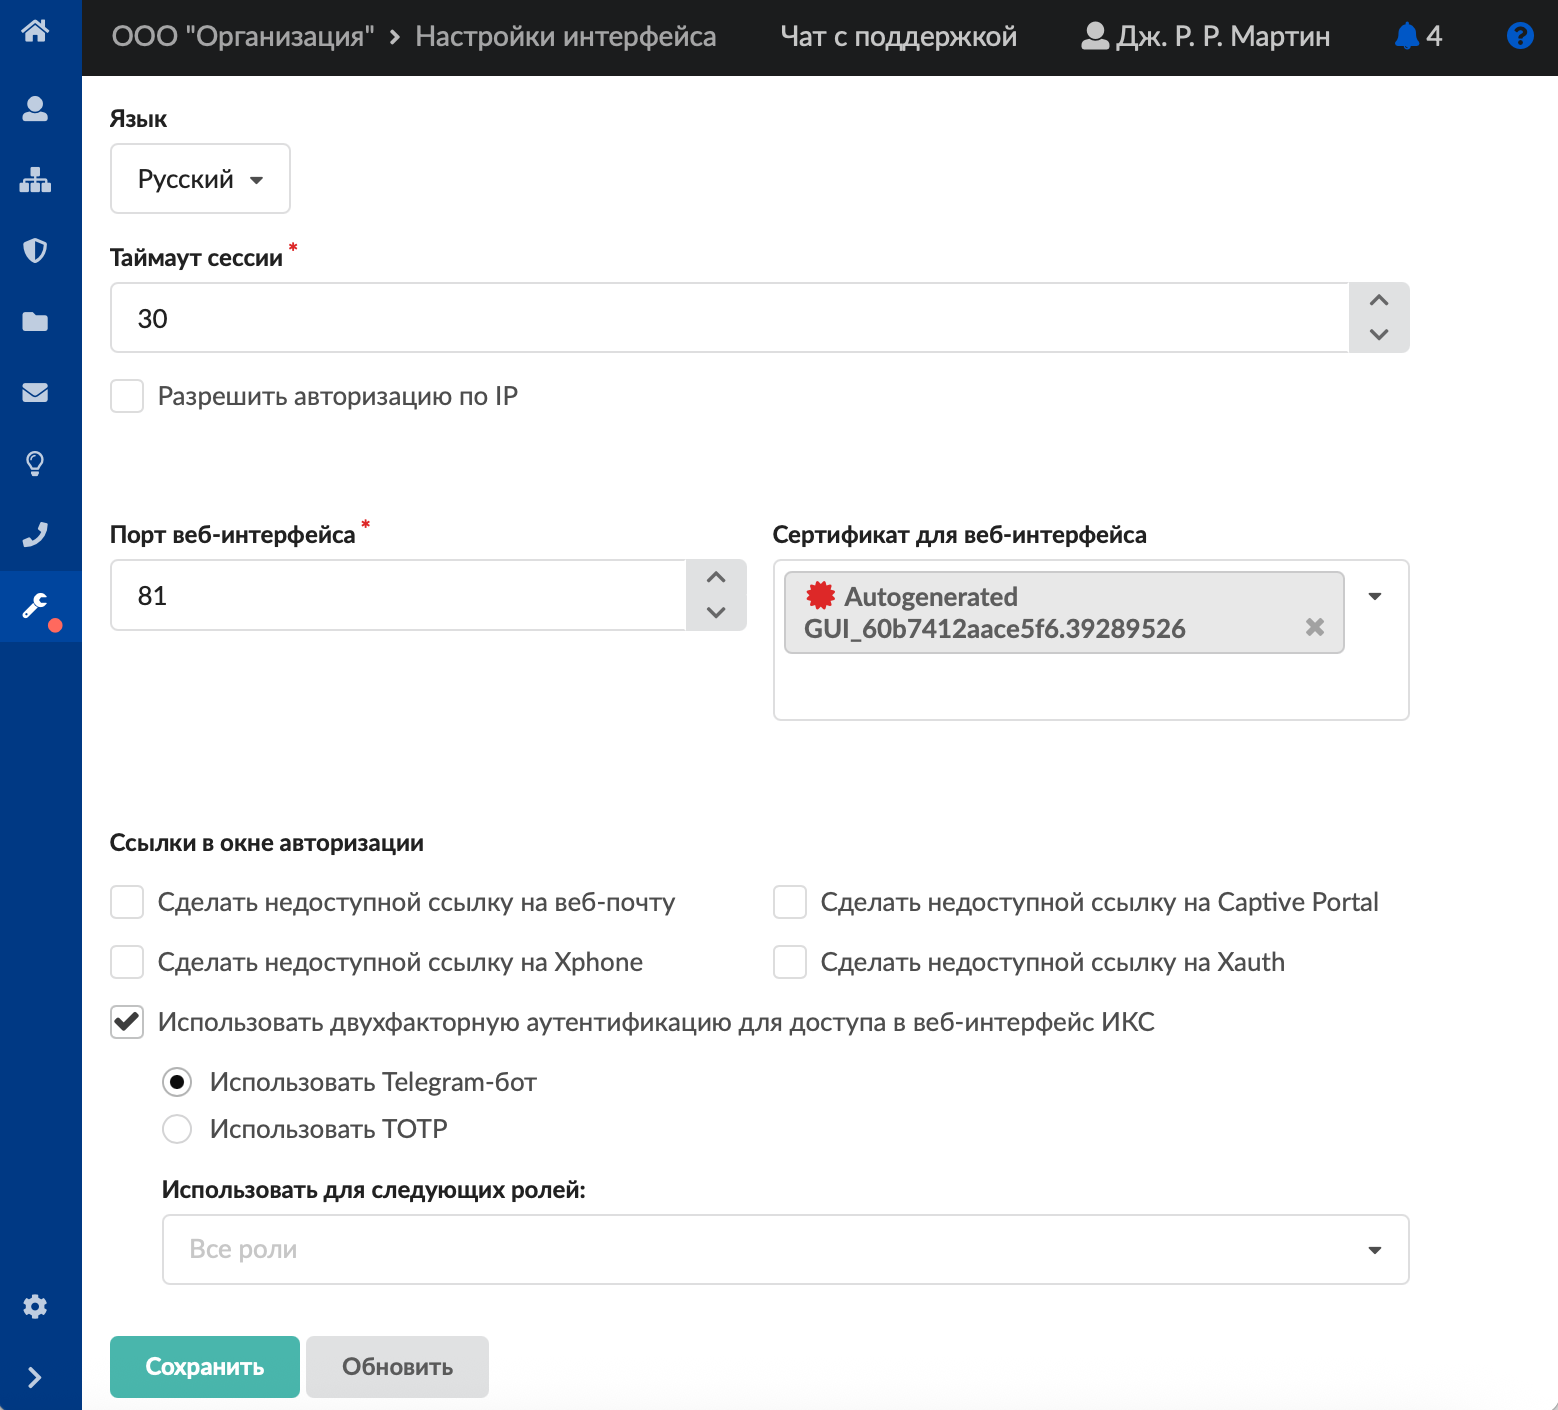The width and height of the screenshot is (1558, 1410).
Task: Uncheck two-factor authentication checkbox
Action: pyautogui.click(x=127, y=1022)
